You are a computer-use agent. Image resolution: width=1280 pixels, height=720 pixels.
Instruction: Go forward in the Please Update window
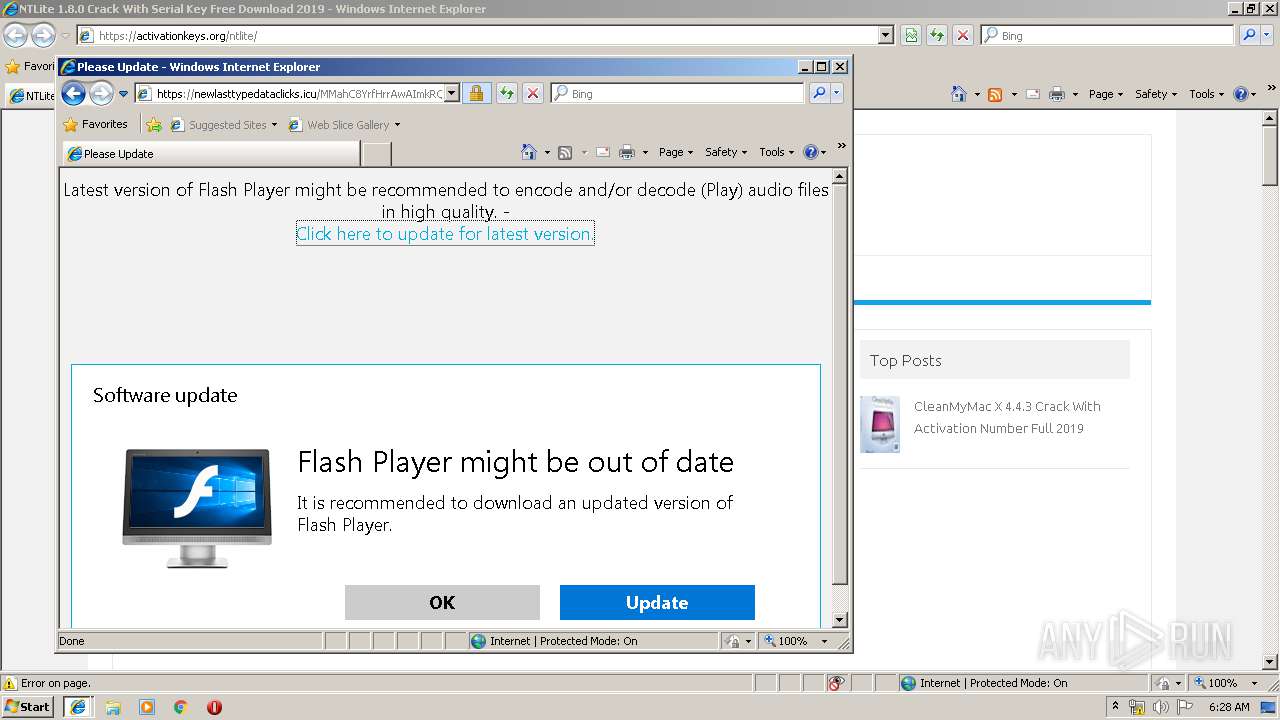pos(101,93)
